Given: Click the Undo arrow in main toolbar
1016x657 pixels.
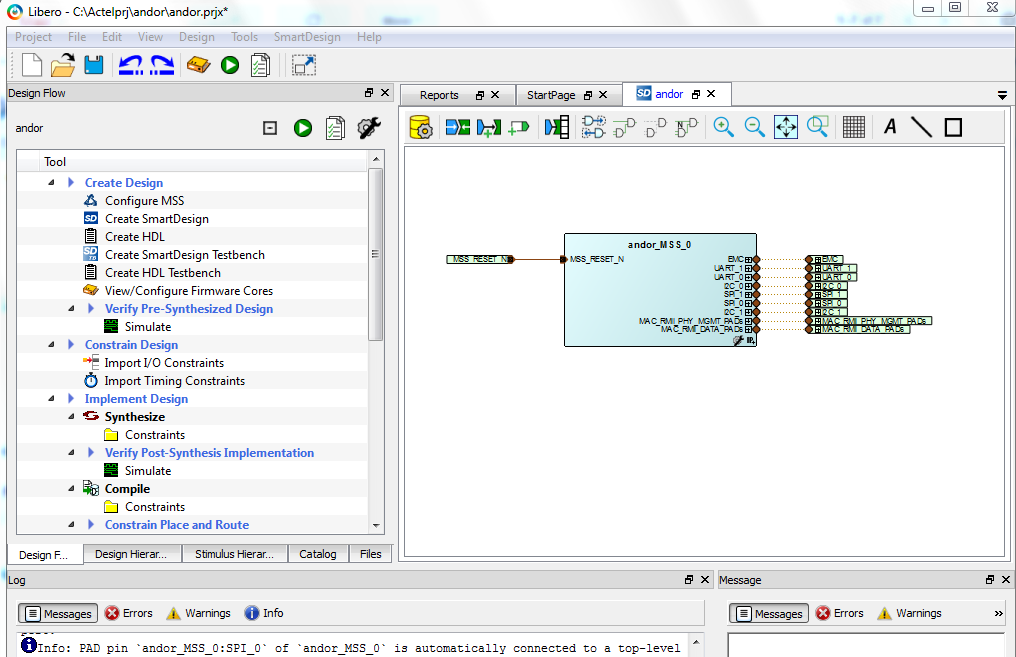Looking at the screenshot, I should [x=130, y=66].
